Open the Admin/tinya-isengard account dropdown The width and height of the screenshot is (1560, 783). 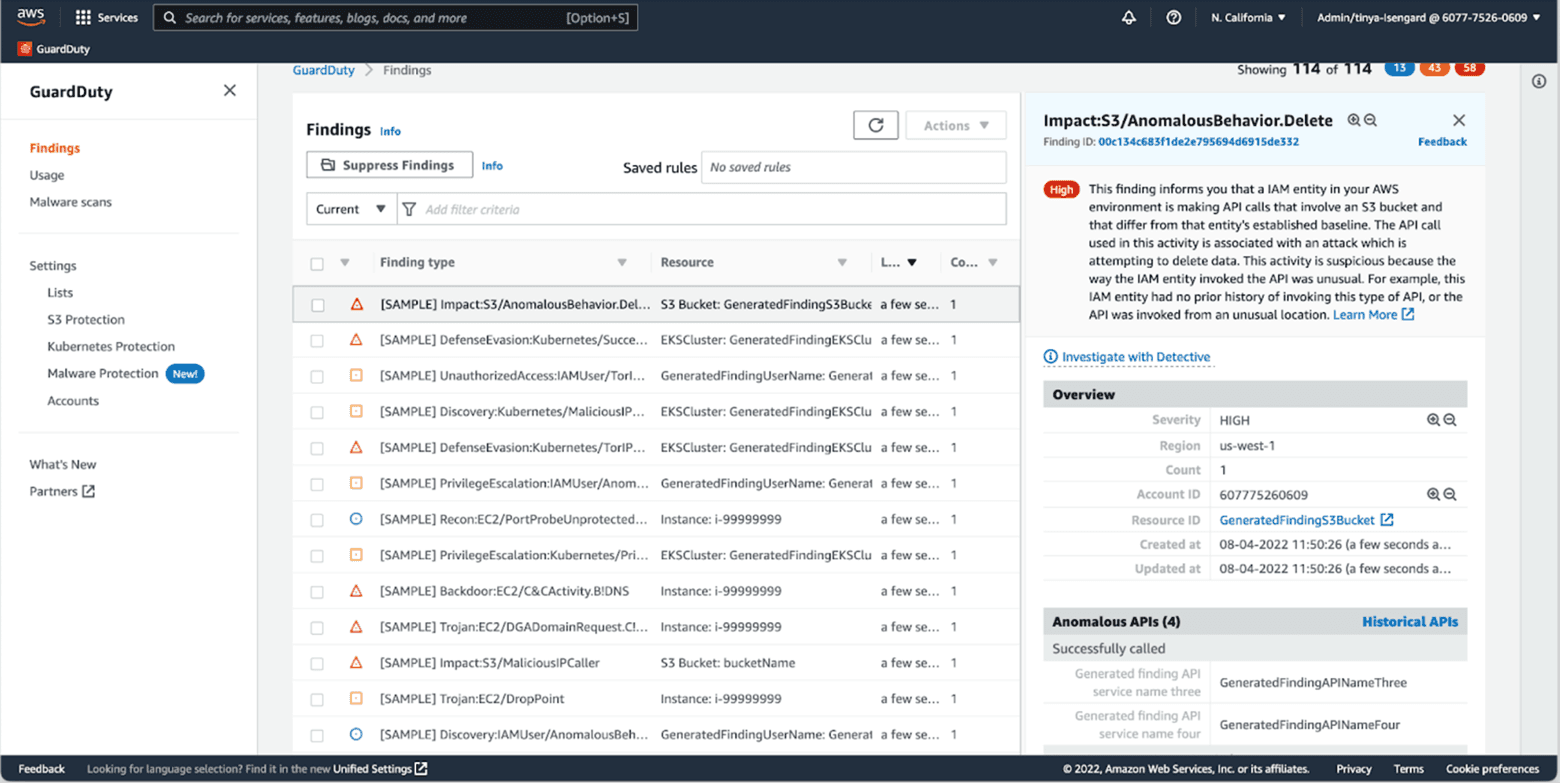pos(1429,18)
